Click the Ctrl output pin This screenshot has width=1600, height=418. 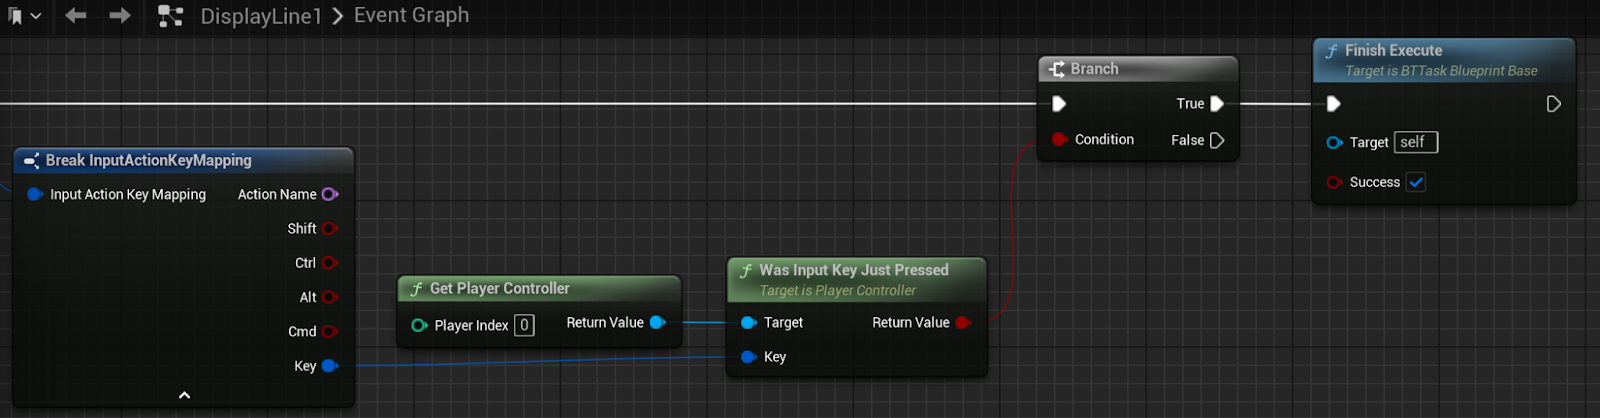pos(330,263)
